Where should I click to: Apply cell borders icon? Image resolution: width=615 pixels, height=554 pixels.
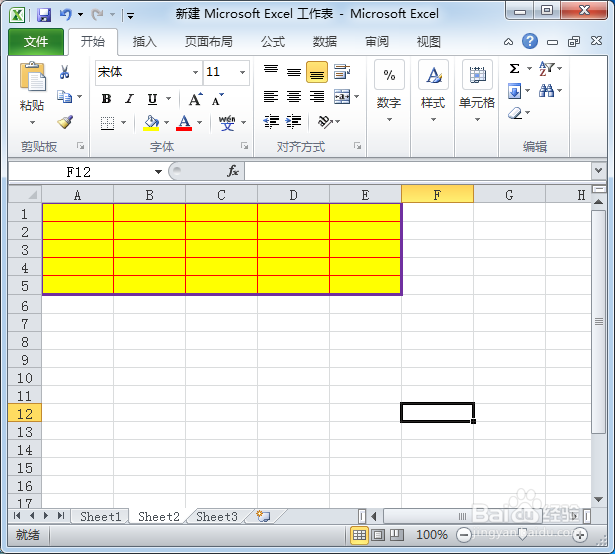click(x=107, y=123)
